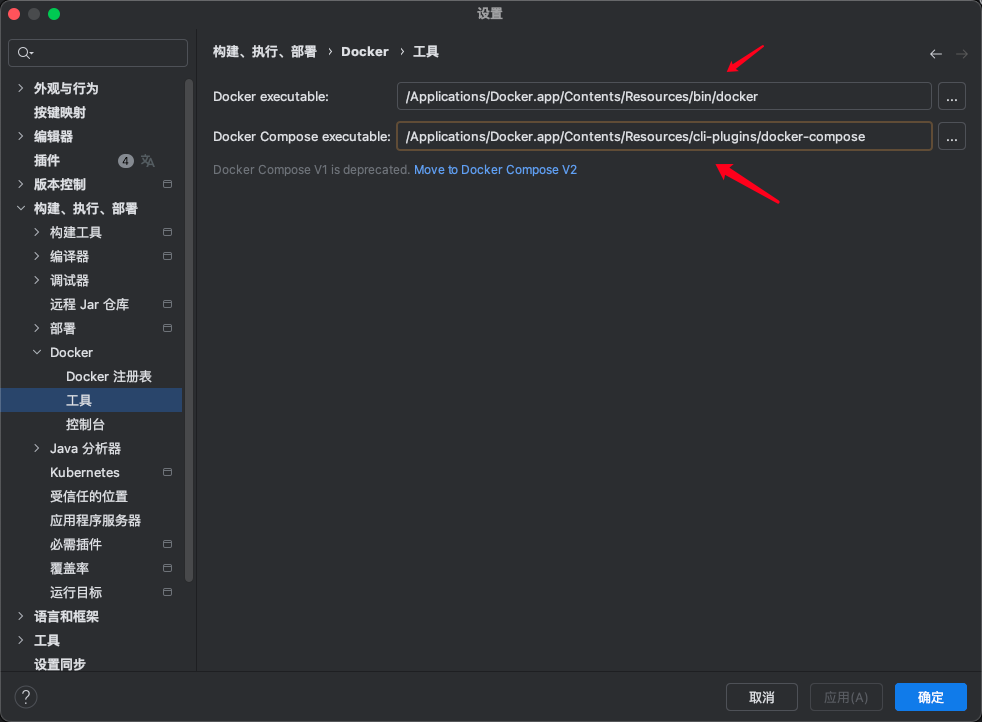Click the 构建、执行、部署 breadcrumb

(x=265, y=51)
